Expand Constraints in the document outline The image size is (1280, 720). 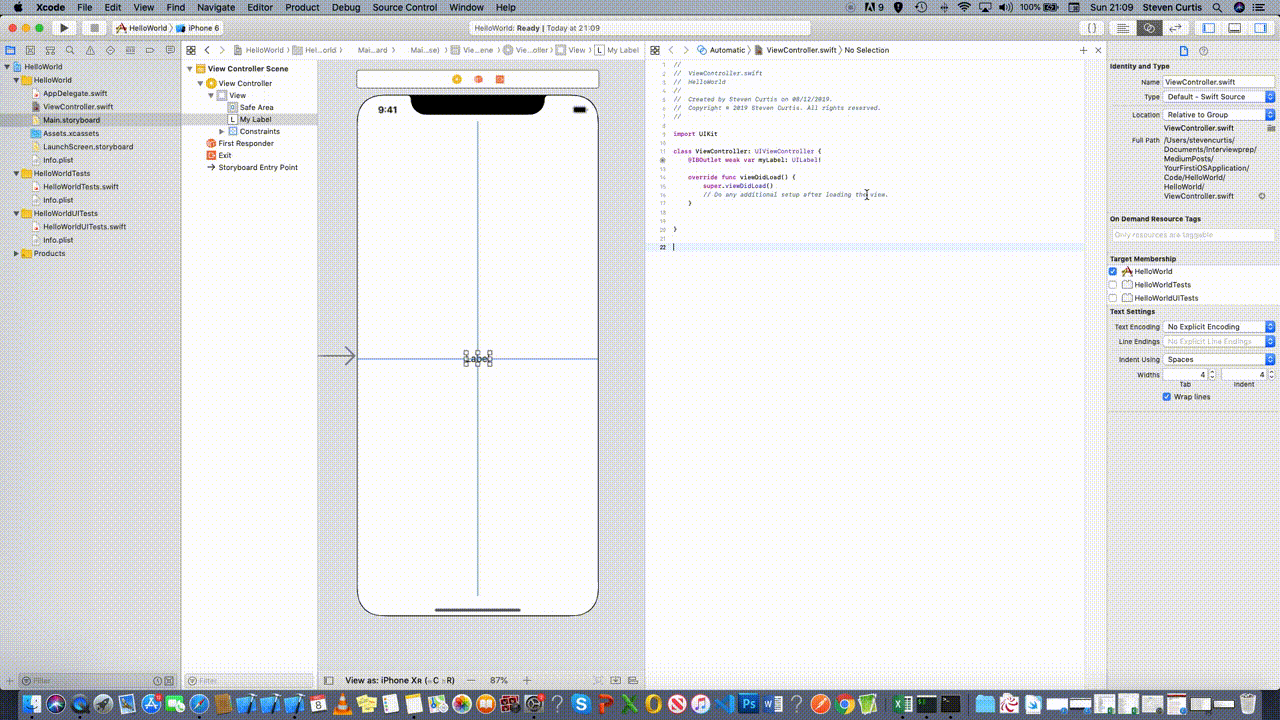(x=221, y=132)
